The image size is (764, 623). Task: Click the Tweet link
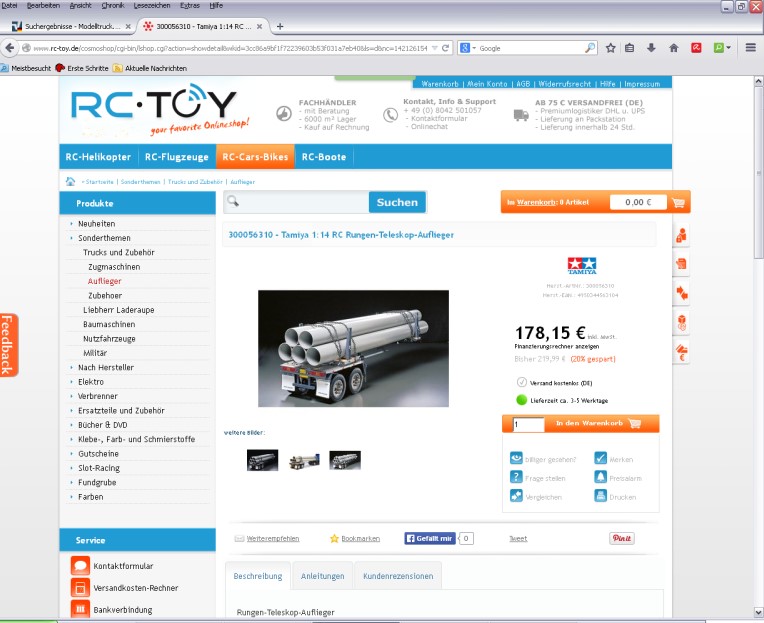click(x=518, y=538)
